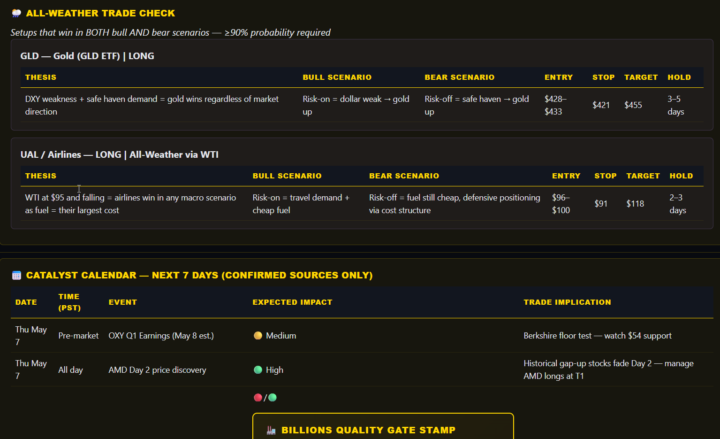720x439 pixels.
Task: Click 'Risk-on = travel demand + cheap fuel' cell
Action: coord(301,204)
